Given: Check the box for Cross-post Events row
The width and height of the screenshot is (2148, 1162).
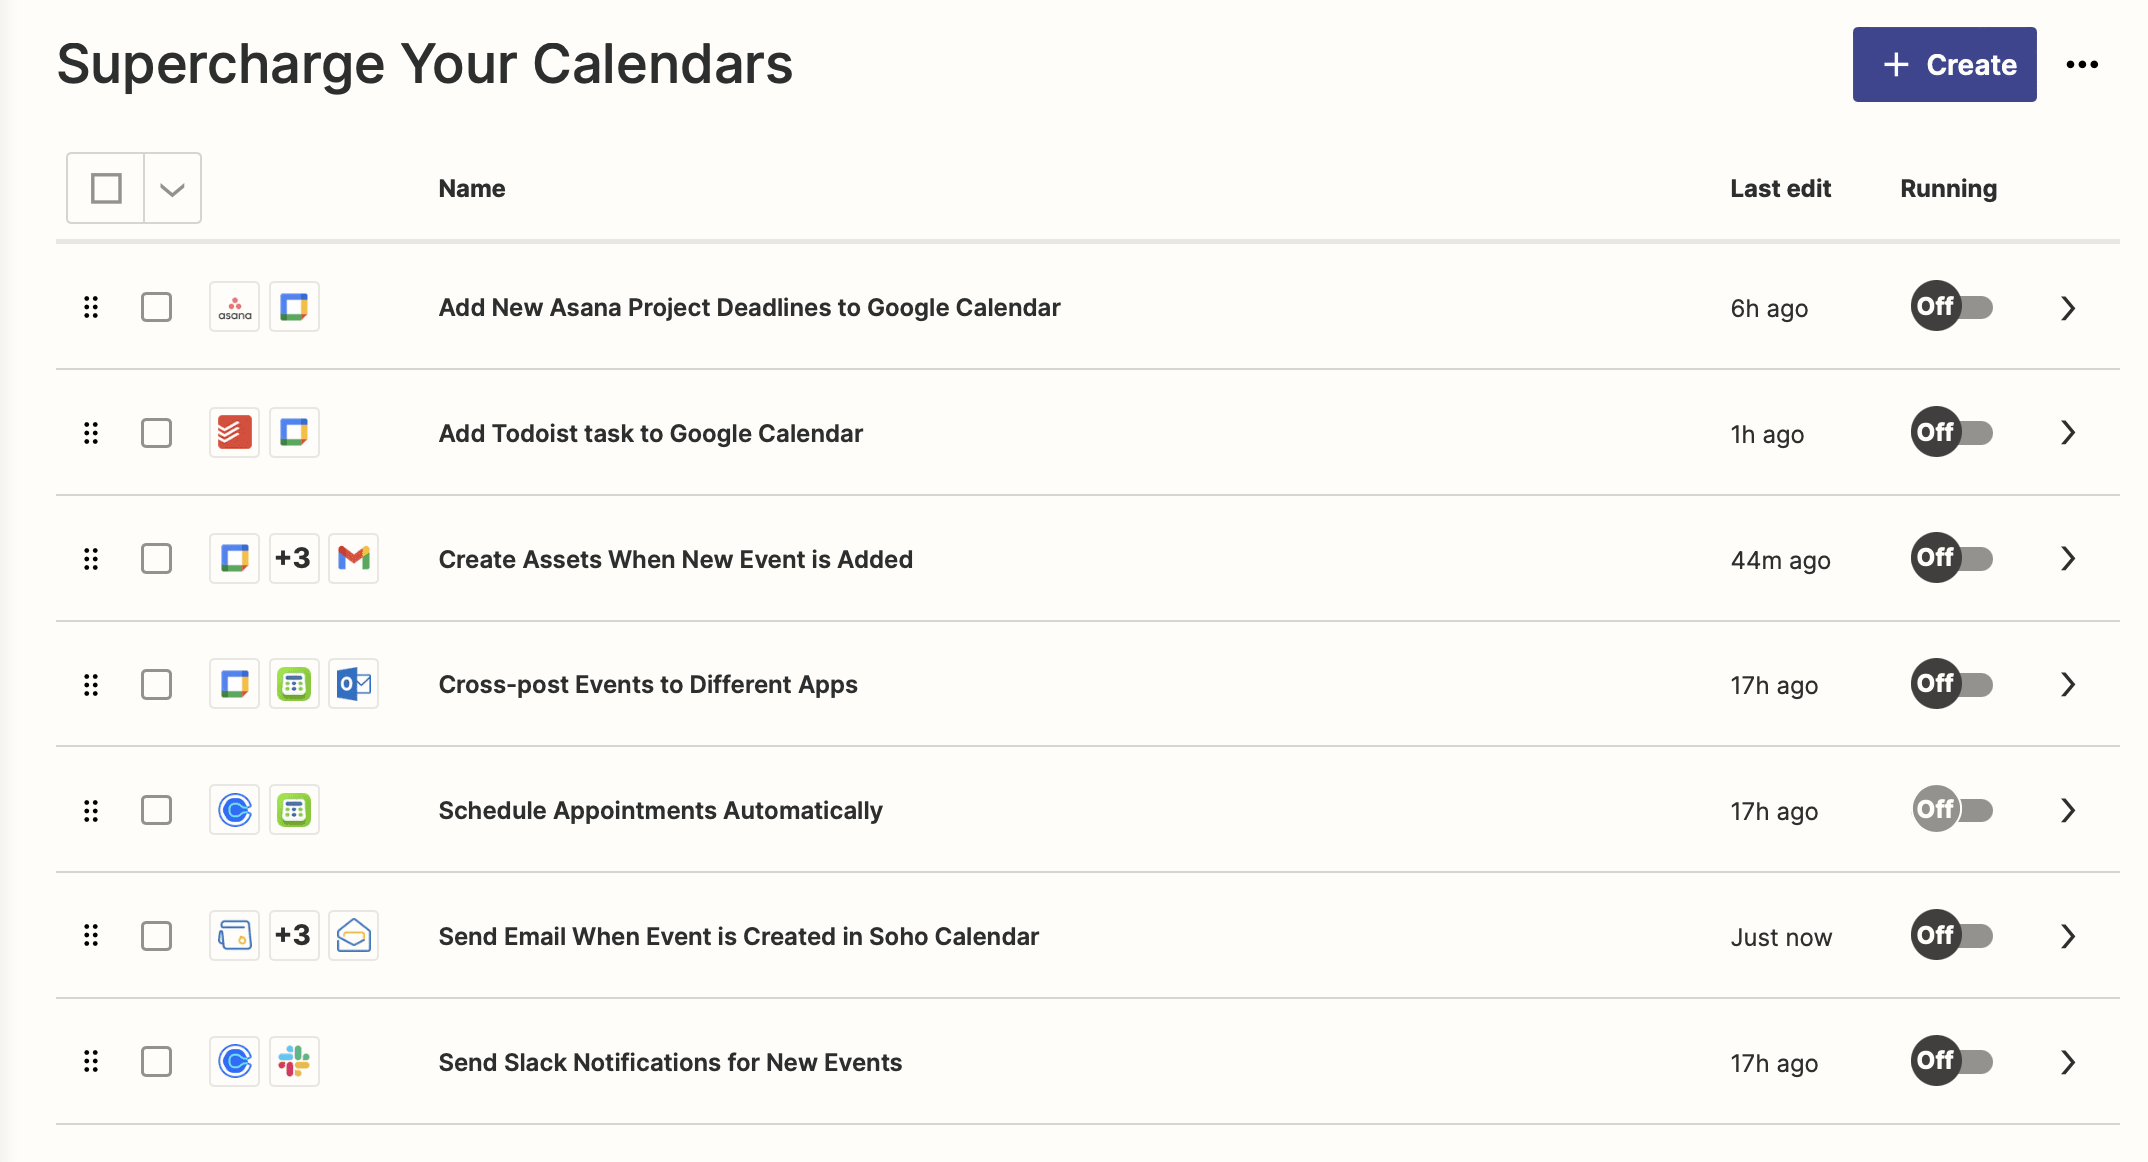Looking at the screenshot, I should click(156, 684).
